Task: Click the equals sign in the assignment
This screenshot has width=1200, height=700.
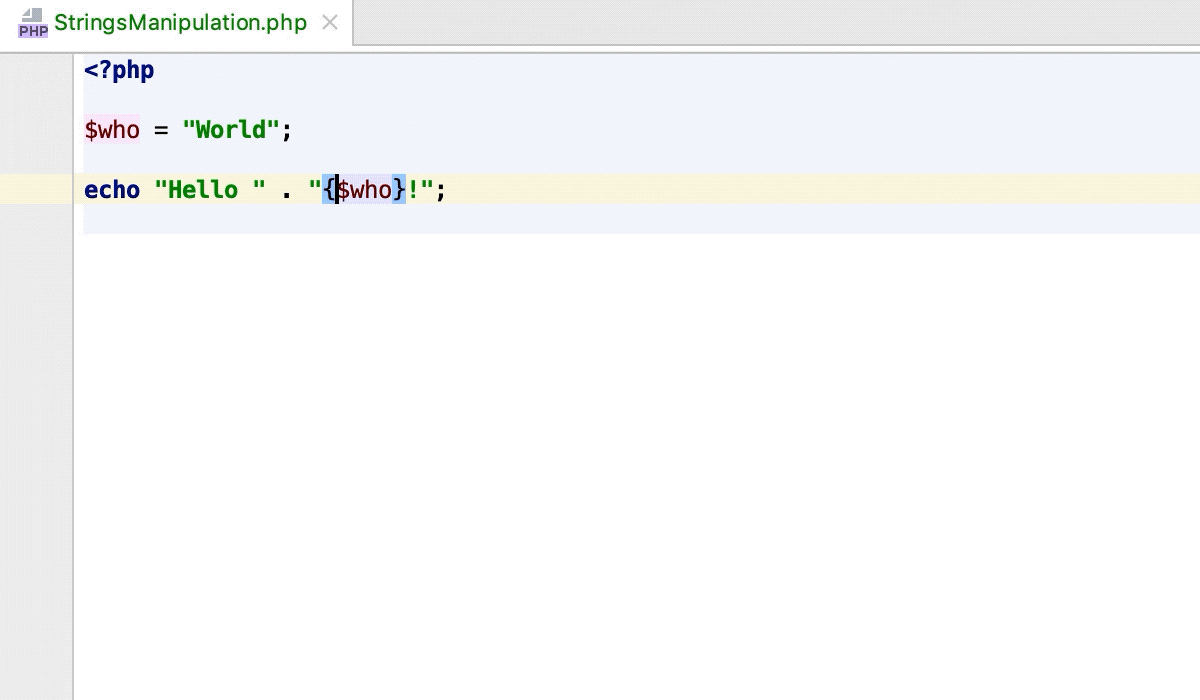Action: [x=162, y=129]
